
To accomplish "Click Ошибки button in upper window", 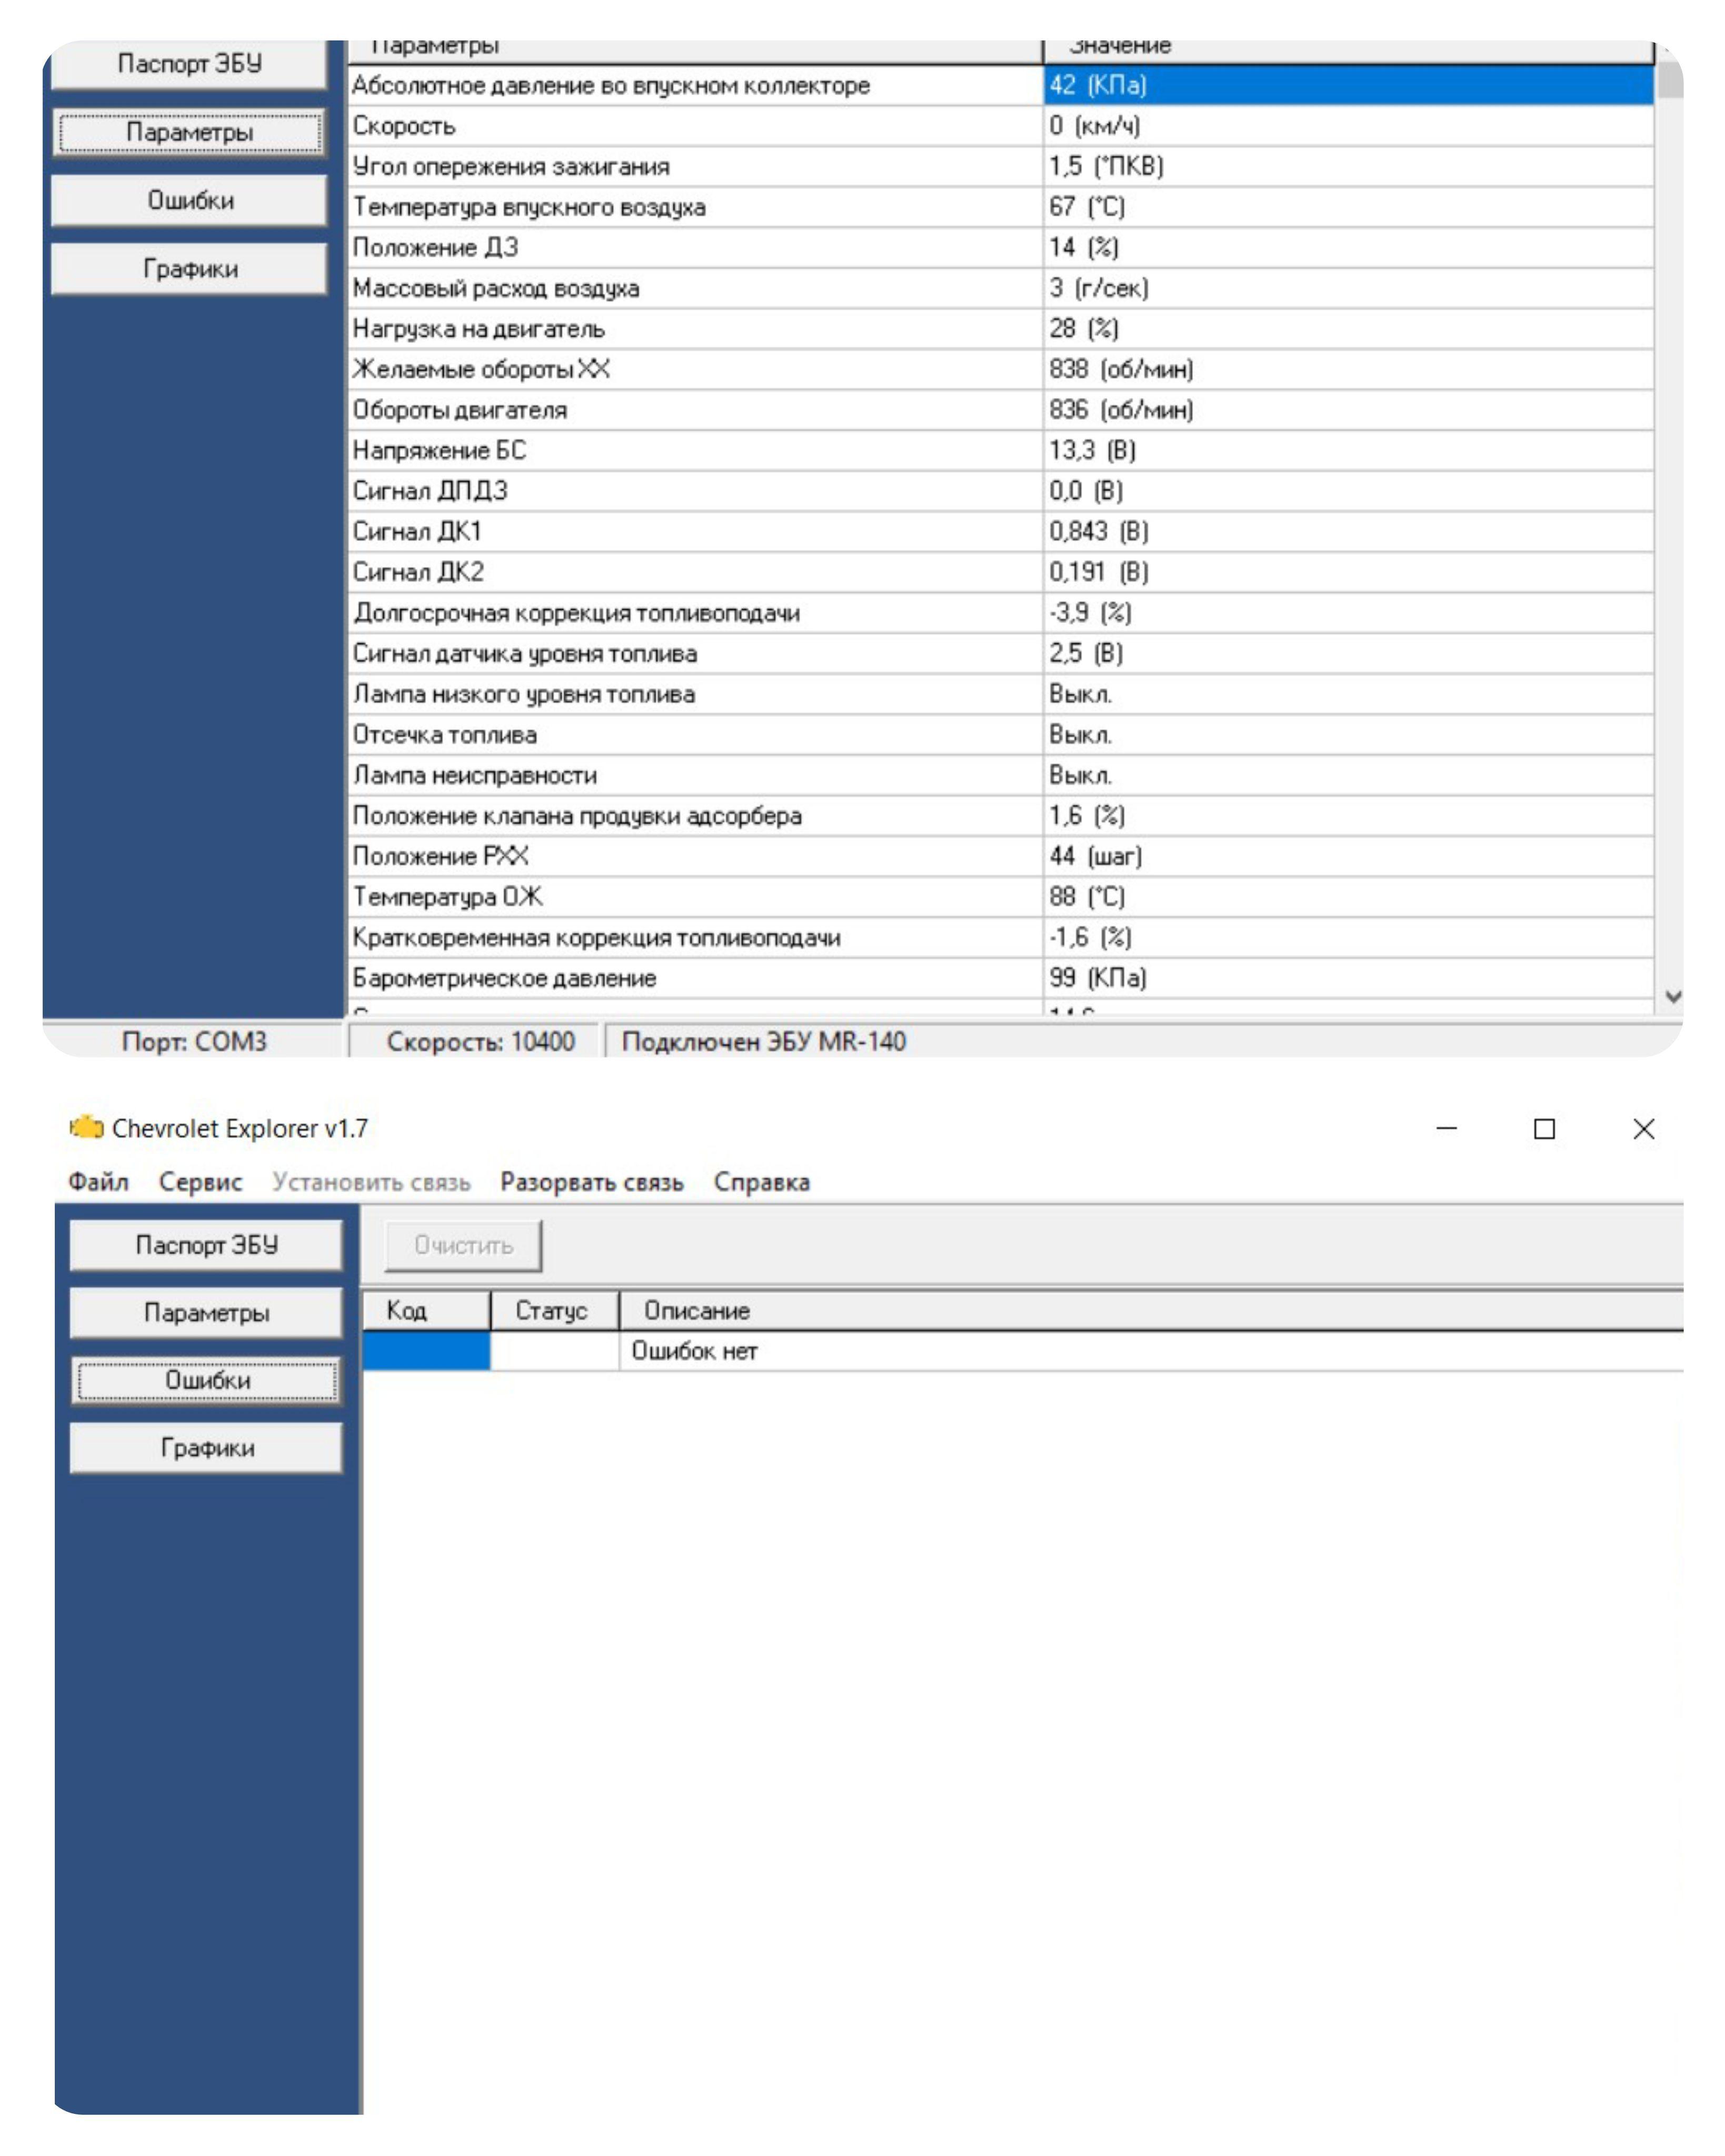I will (189, 200).
